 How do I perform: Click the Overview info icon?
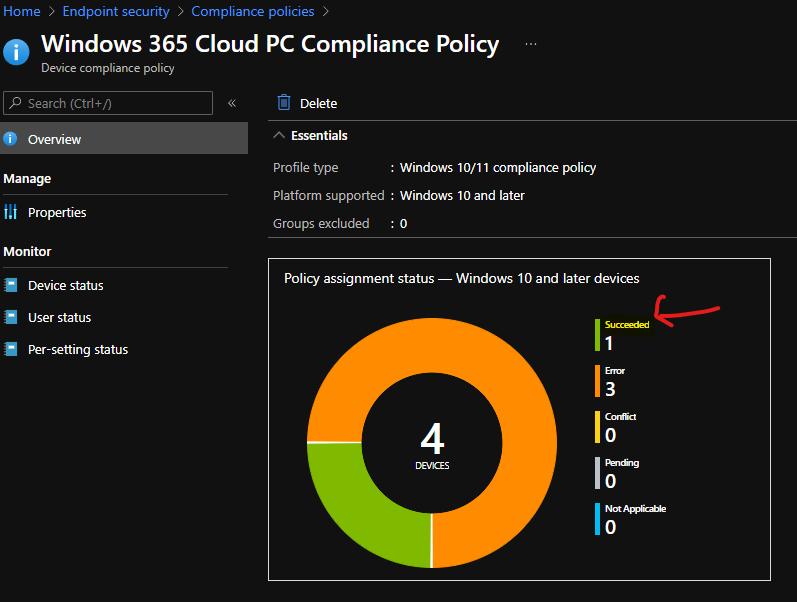click(10, 138)
